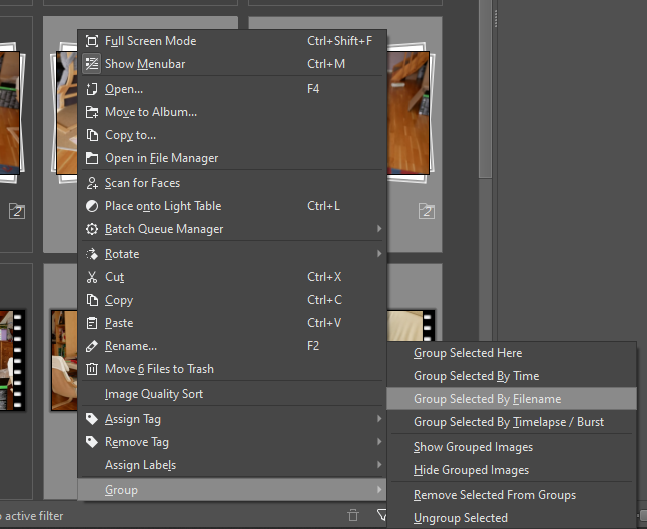The width and height of the screenshot is (647, 529).
Task: Click Move 6 Files to Trash
Action: click(159, 369)
